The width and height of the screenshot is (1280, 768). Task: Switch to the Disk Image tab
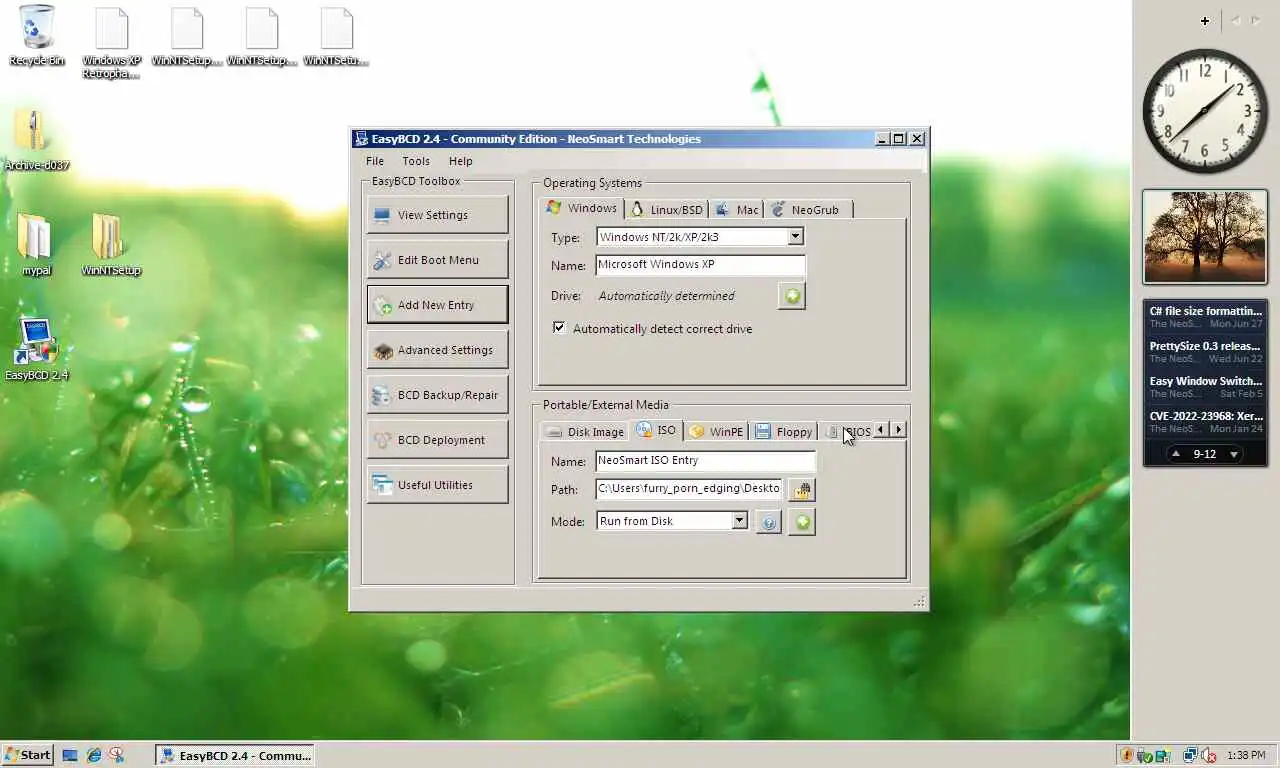click(x=586, y=432)
